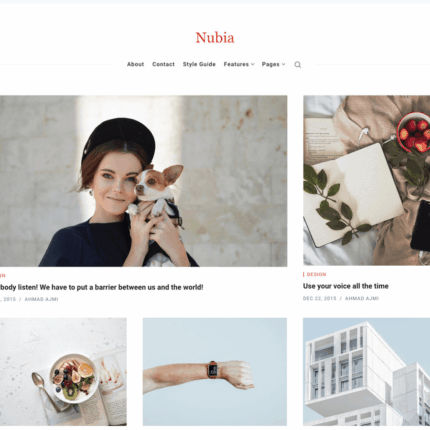The width and height of the screenshot is (430, 430).
Task: Open the fruit bowl post thumbnail
Action: tap(63, 372)
